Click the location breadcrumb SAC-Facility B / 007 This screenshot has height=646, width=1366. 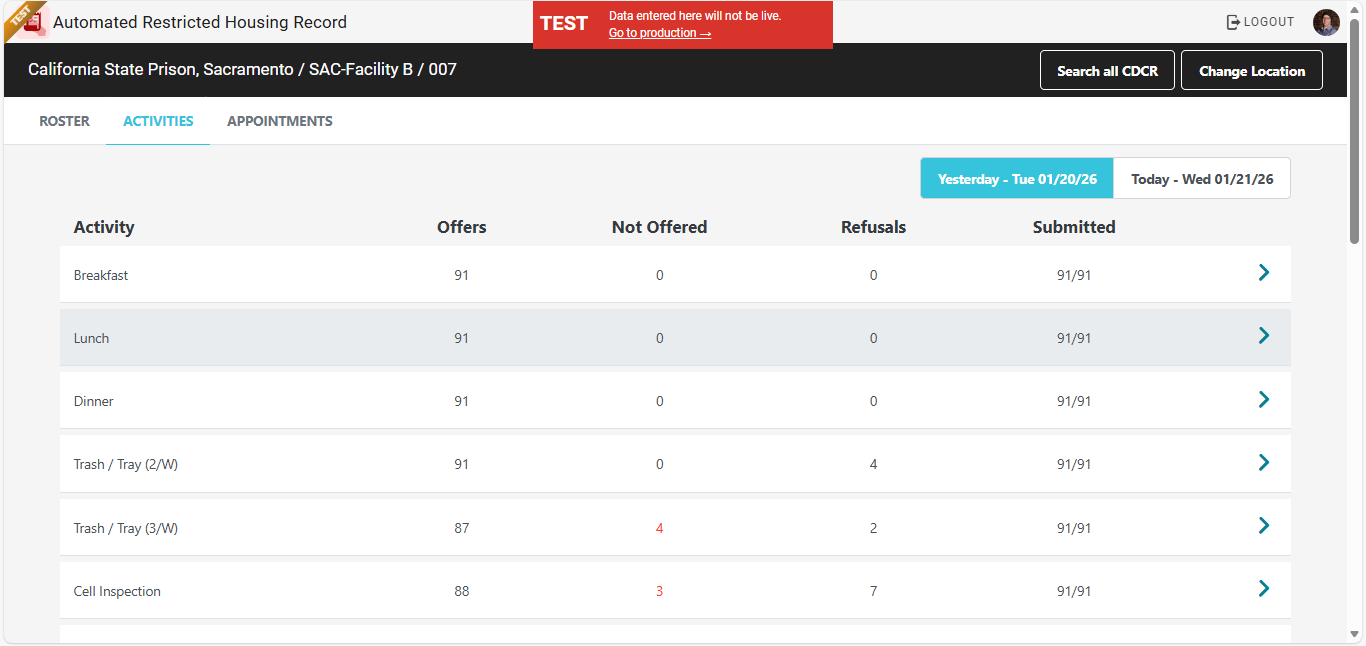click(x=383, y=70)
